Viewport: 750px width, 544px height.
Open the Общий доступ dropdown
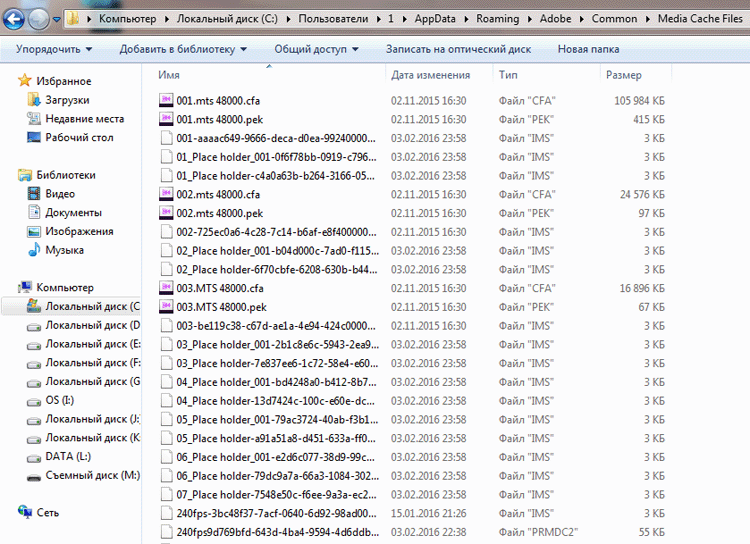(x=316, y=49)
